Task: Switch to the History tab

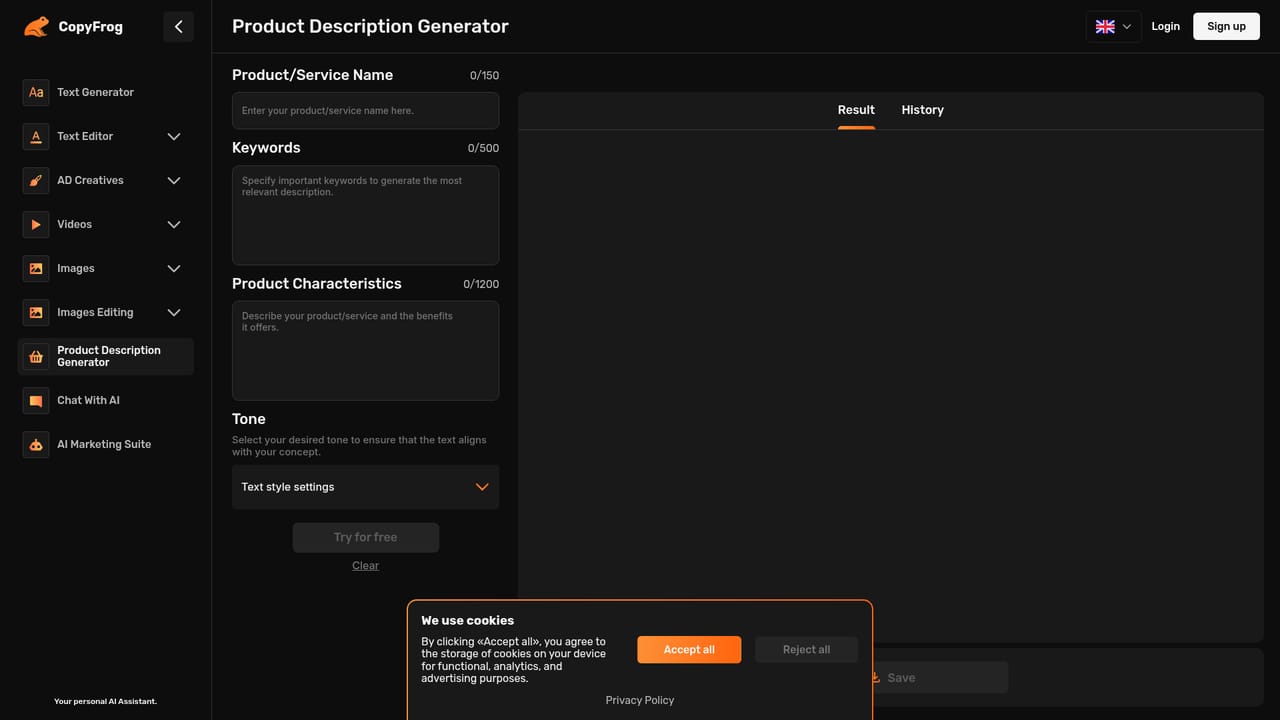Action: [922, 110]
